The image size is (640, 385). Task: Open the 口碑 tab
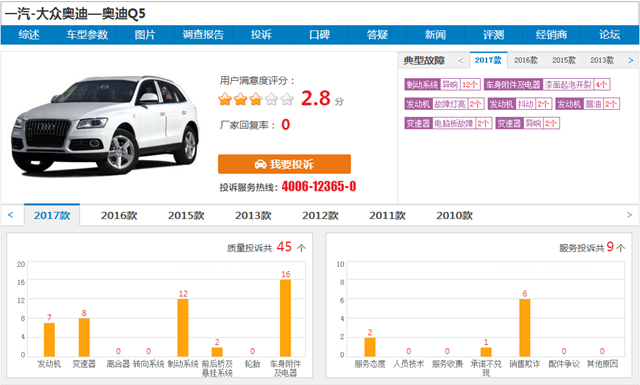point(319,35)
